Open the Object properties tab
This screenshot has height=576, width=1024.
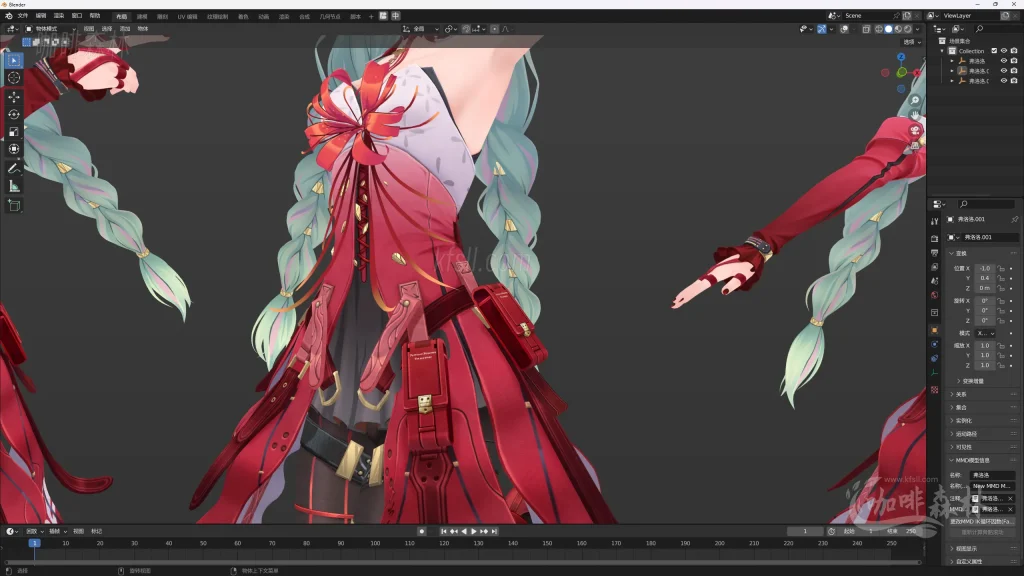pos(935,330)
